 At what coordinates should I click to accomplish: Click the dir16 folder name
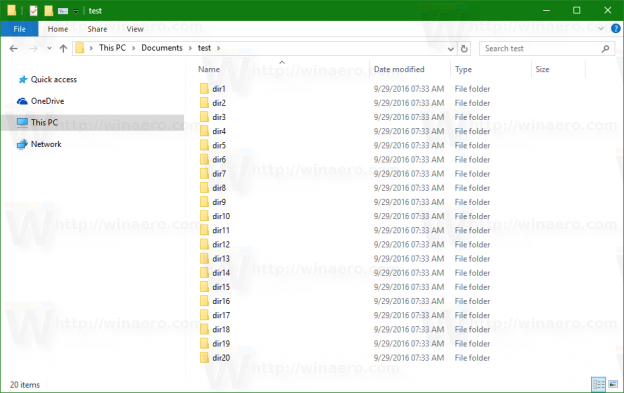point(221,301)
